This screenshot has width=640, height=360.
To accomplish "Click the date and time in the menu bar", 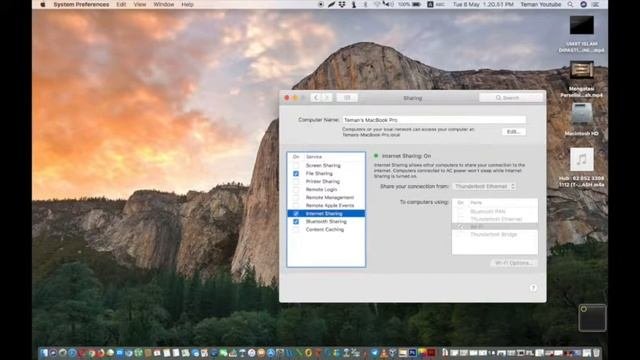I will [483, 4].
